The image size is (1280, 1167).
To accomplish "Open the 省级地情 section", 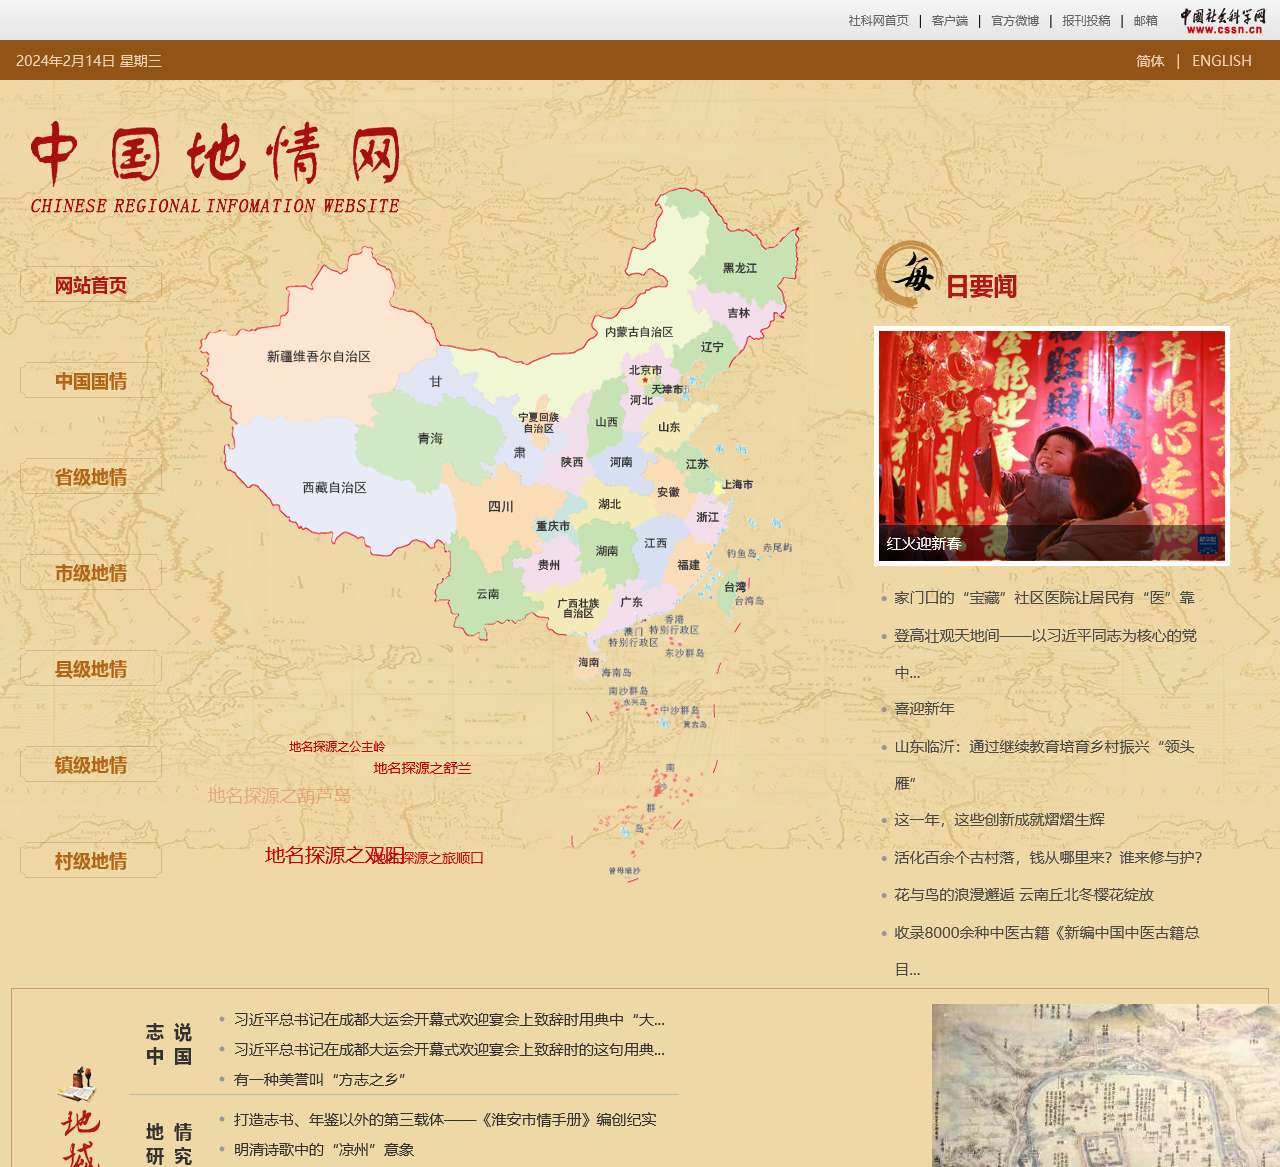I will tap(91, 476).
